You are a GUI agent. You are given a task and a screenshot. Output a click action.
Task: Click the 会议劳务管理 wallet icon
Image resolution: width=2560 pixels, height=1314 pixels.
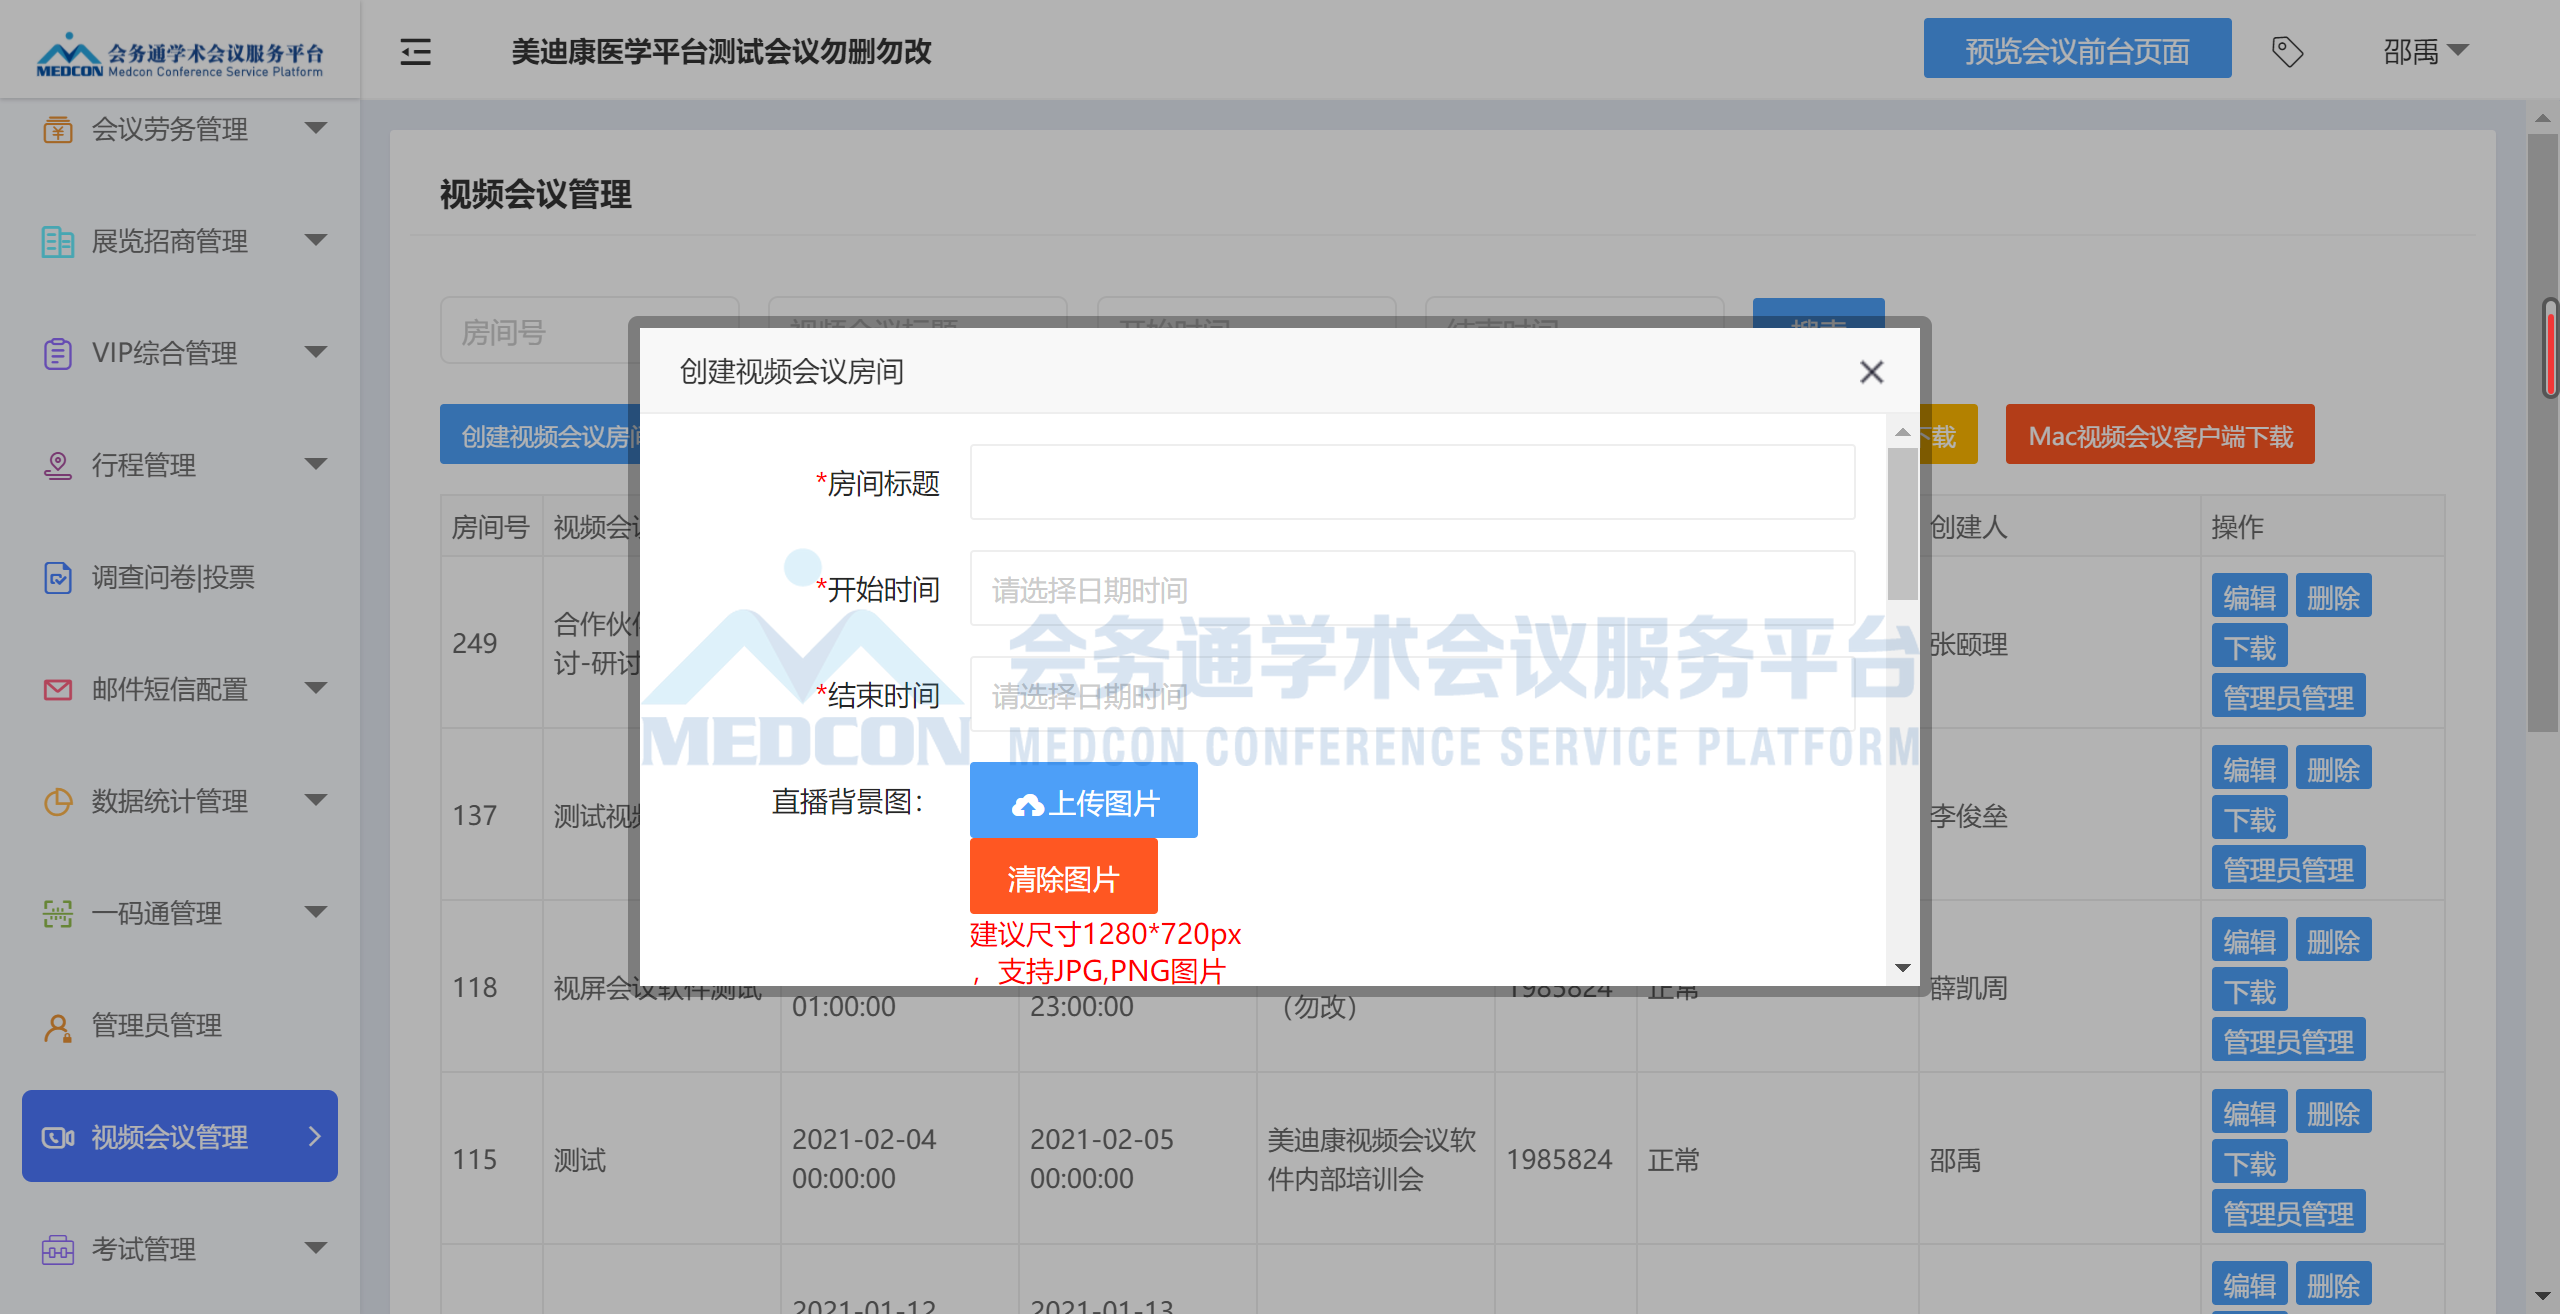tap(58, 129)
